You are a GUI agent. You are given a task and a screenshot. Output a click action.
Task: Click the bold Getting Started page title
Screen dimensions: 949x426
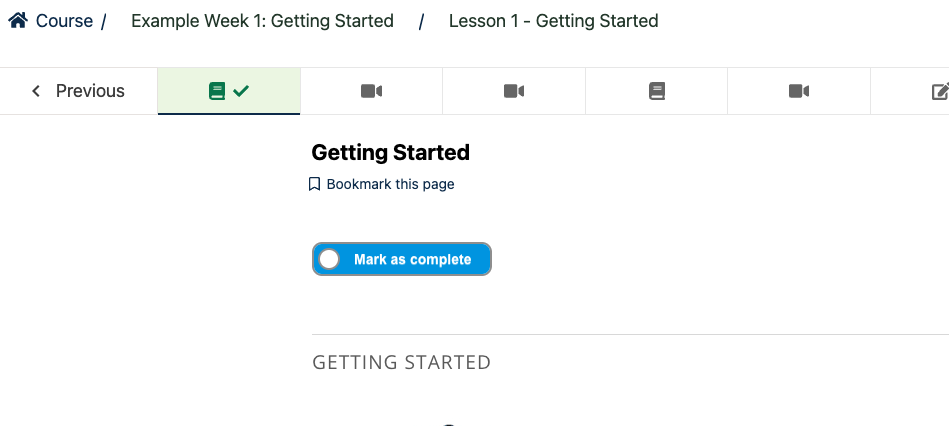coord(390,152)
